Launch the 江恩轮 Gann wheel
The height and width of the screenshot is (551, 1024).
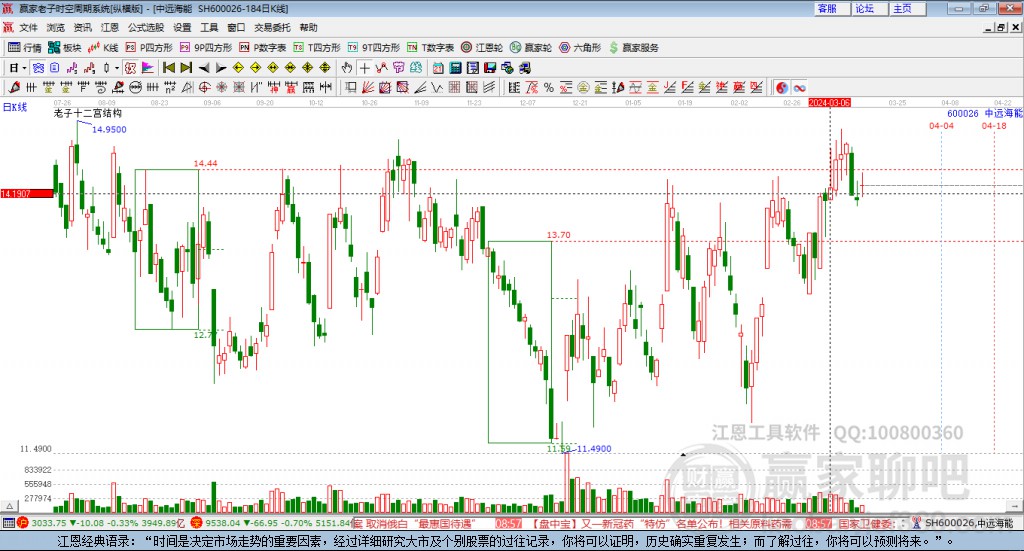point(482,48)
